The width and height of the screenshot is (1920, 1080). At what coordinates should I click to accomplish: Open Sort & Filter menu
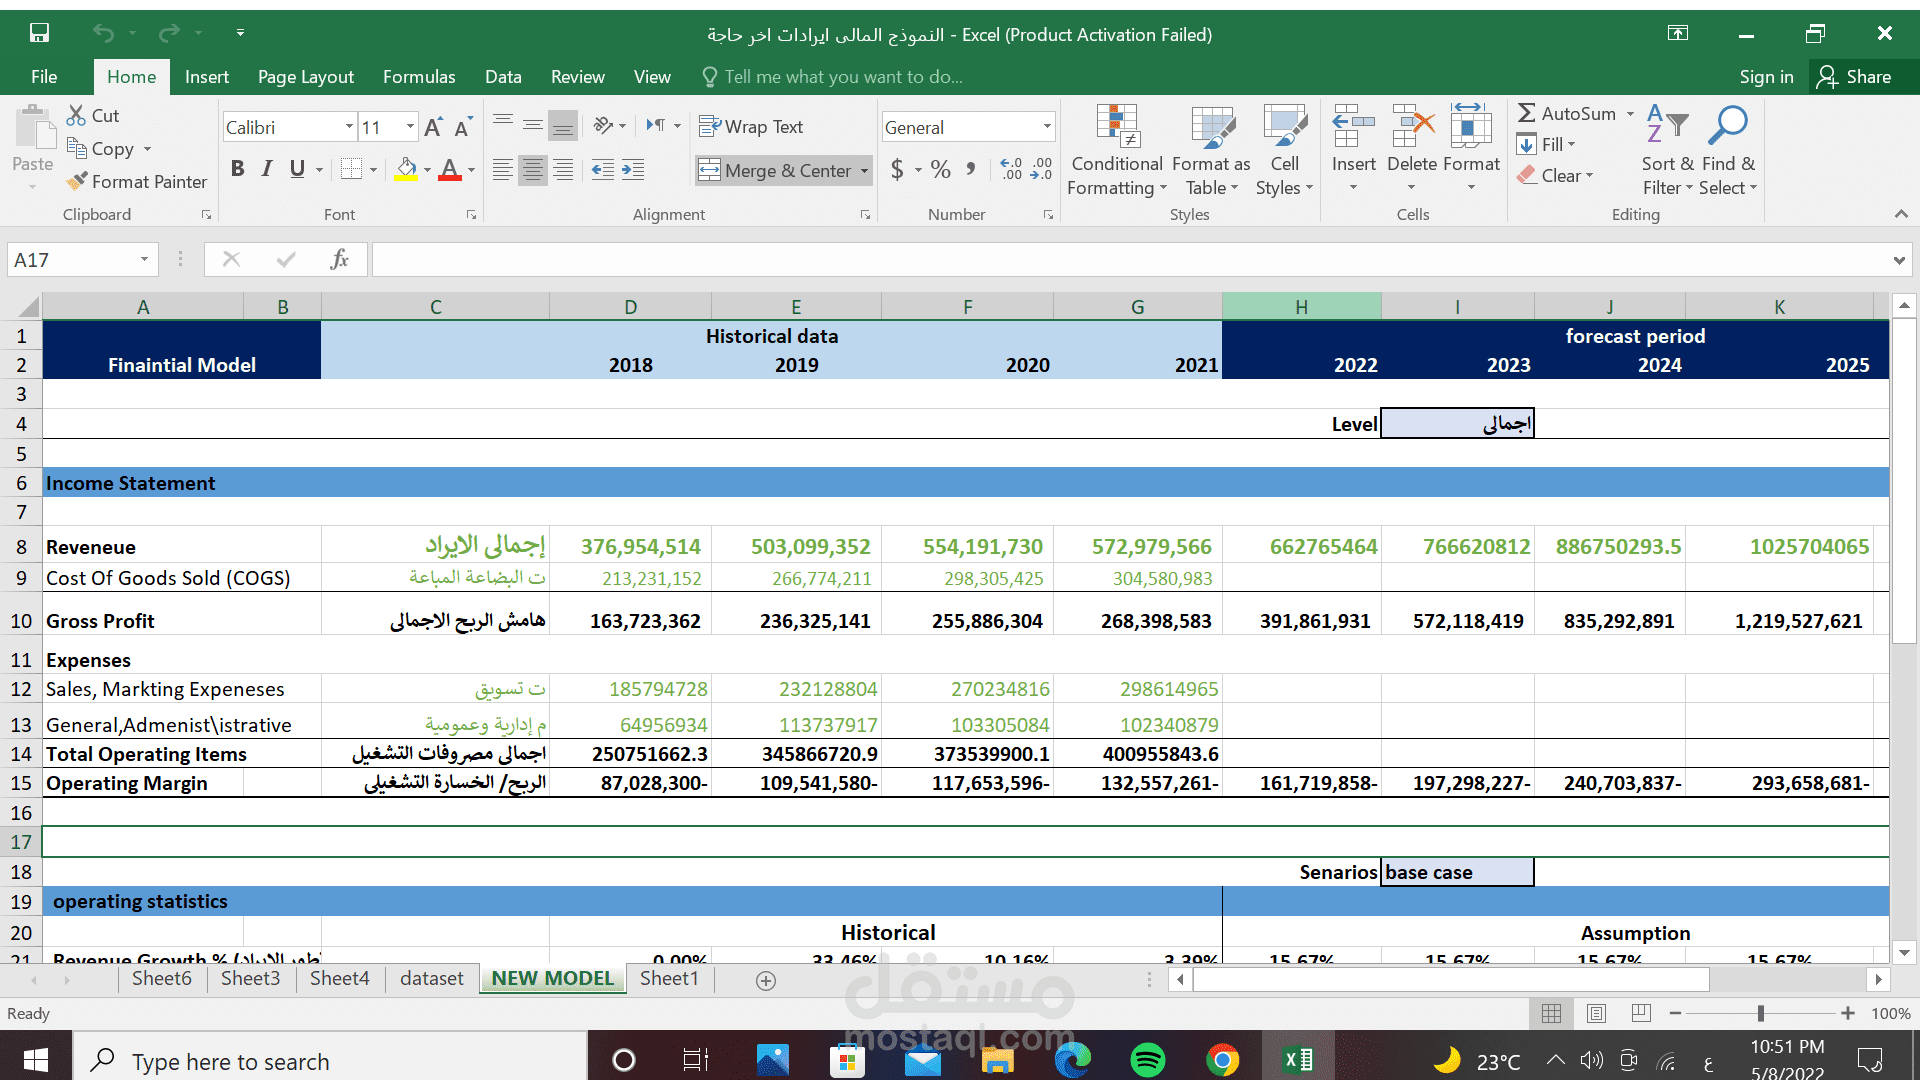(x=1668, y=150)
